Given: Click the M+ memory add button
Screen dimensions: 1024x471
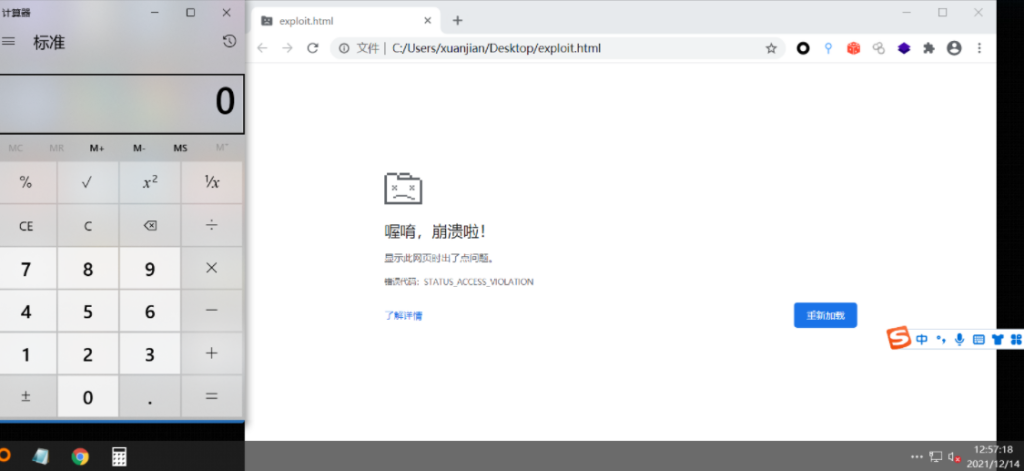Looking at the screenshot, I should click(97, 148).
